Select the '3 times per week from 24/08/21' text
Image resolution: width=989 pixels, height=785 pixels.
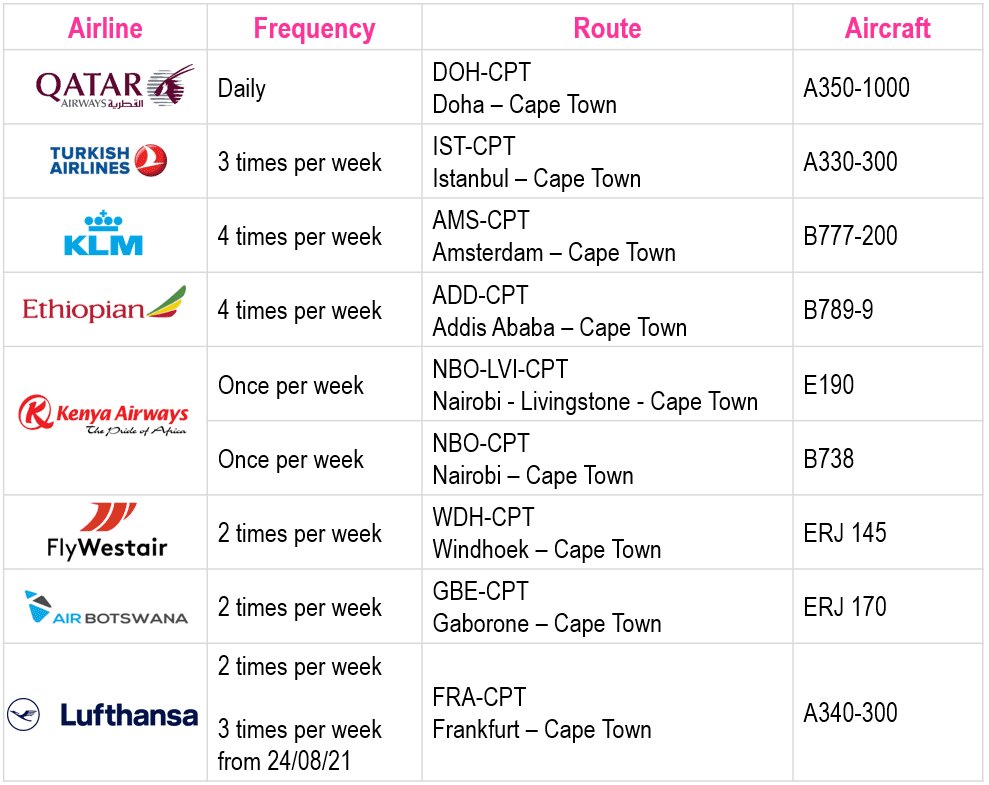300,745
